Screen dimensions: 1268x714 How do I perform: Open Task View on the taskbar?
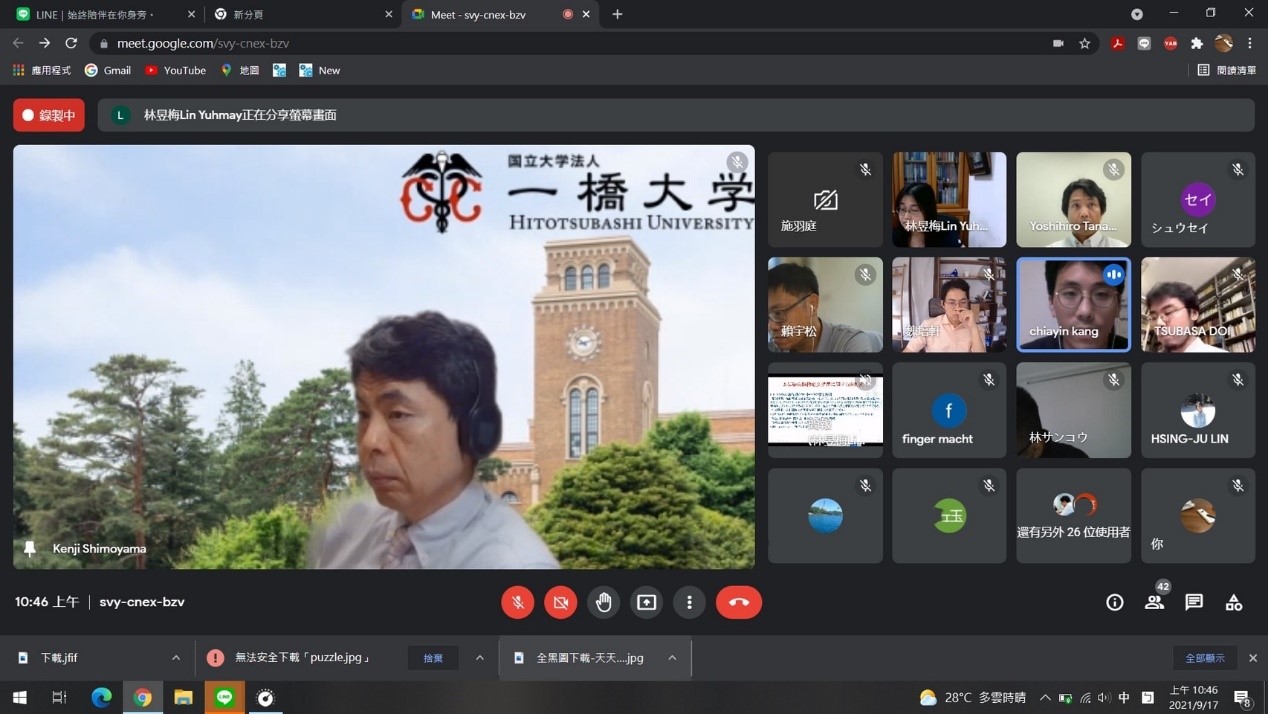coord(59,697)
